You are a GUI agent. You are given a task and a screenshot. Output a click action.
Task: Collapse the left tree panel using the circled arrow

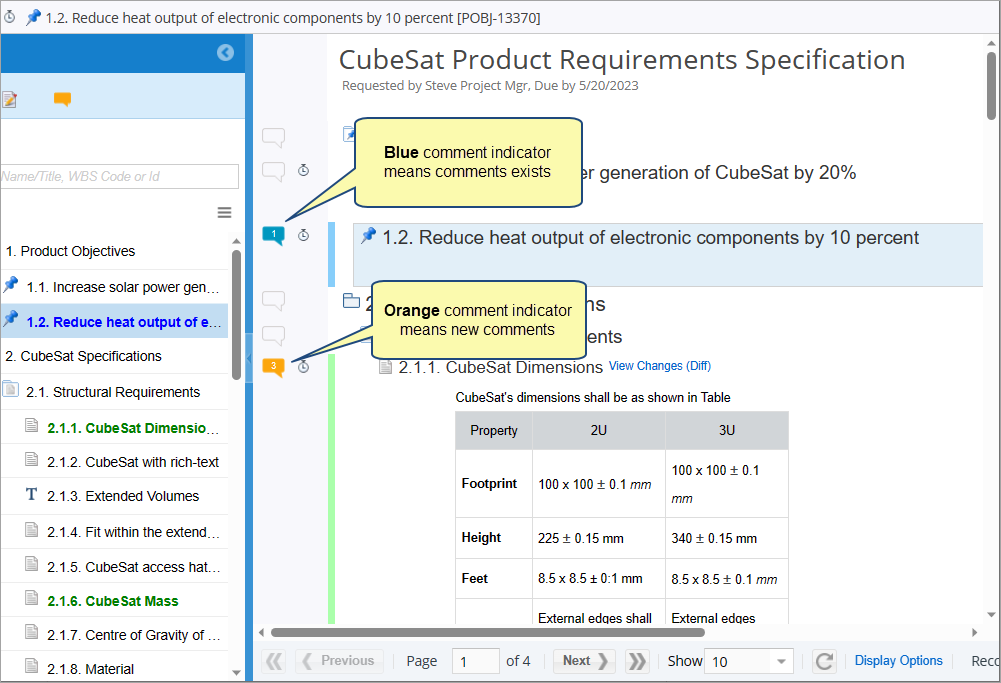click(225, 52)
